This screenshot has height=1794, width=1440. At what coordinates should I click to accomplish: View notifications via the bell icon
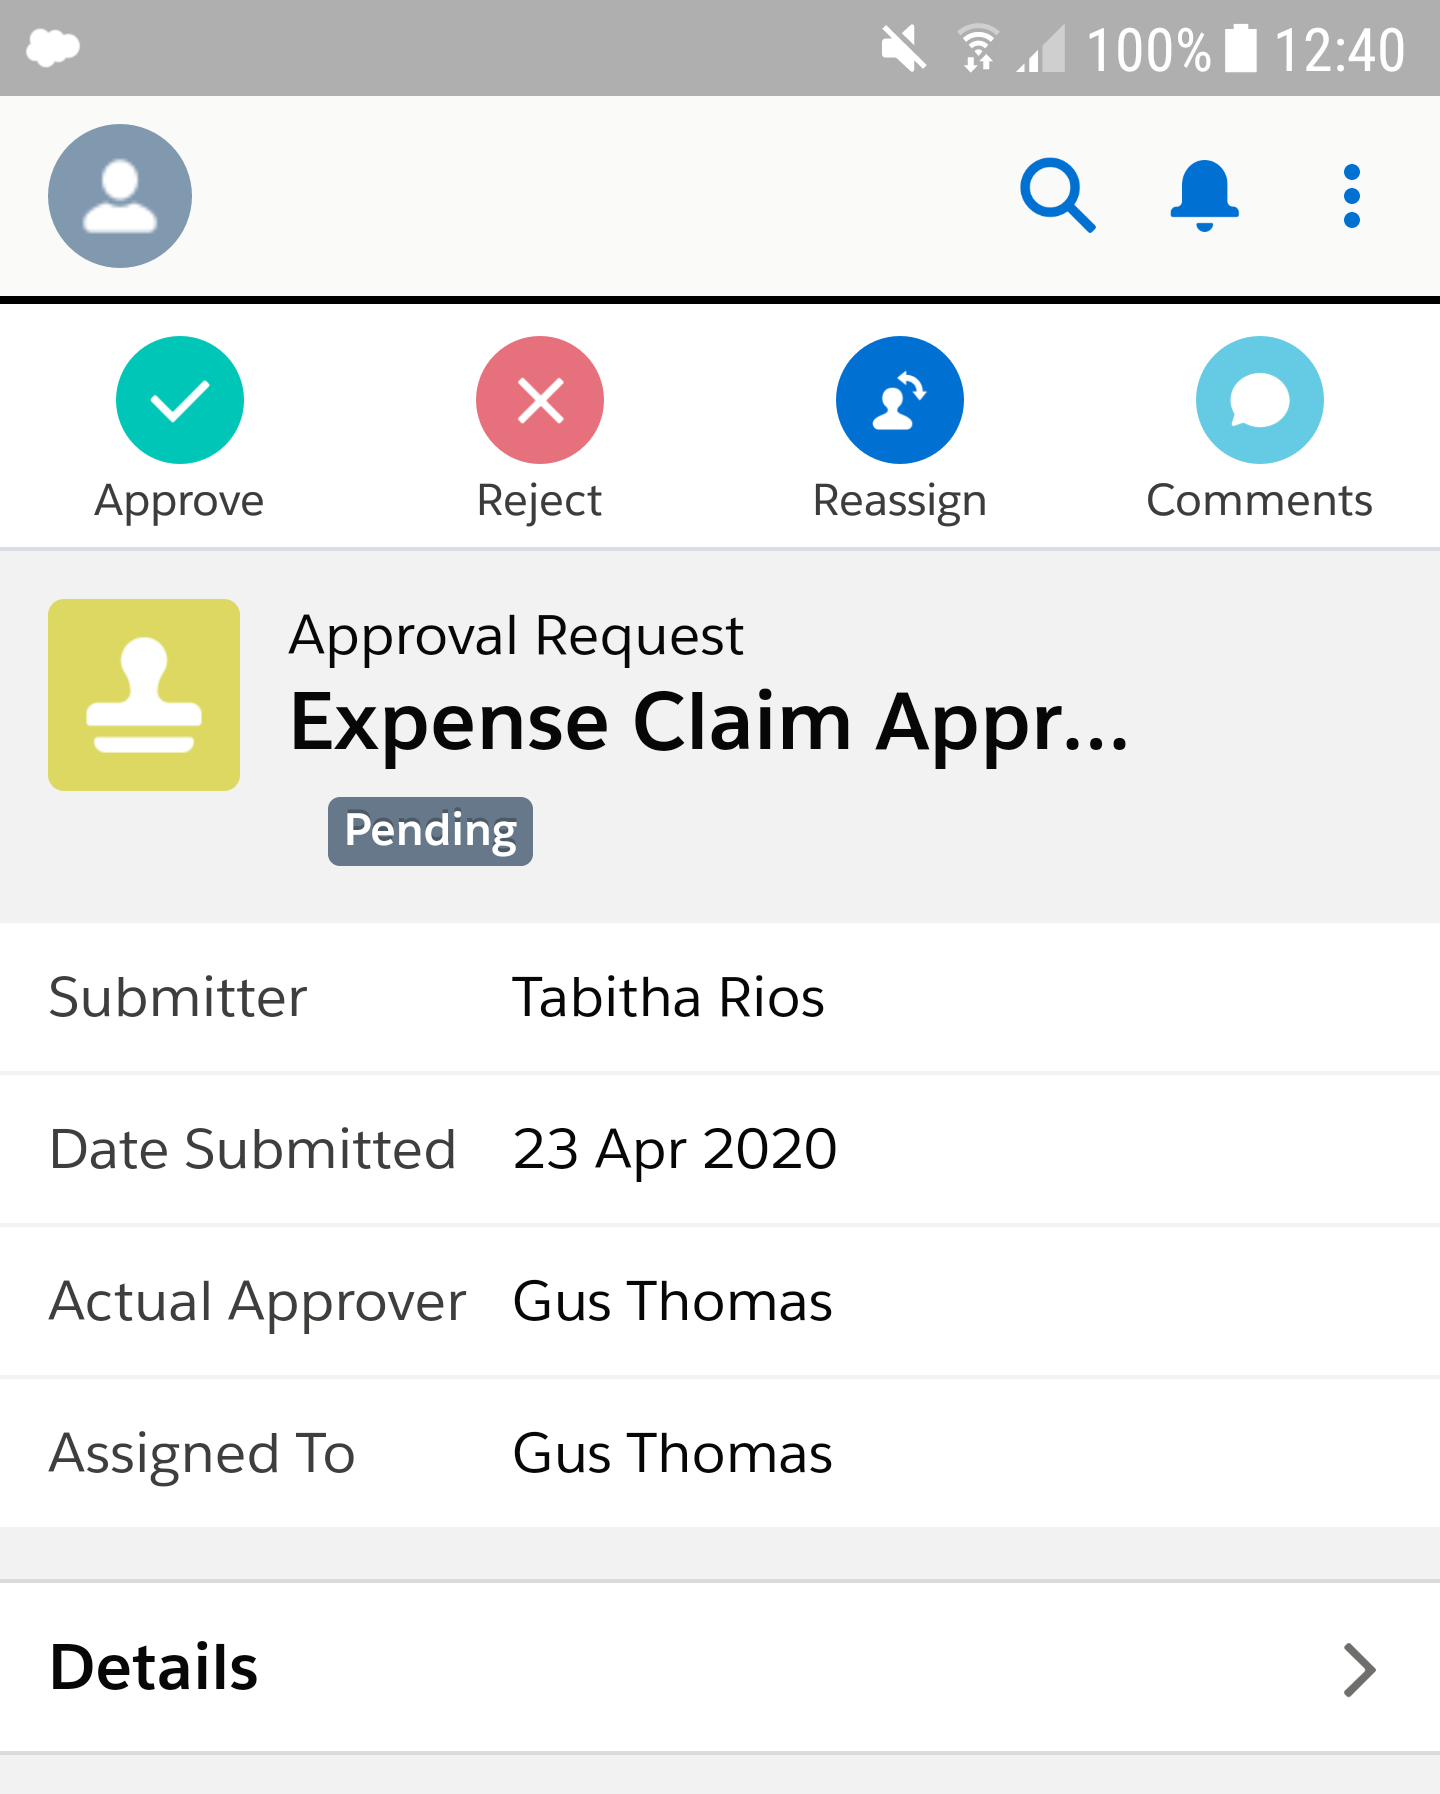1204,195
